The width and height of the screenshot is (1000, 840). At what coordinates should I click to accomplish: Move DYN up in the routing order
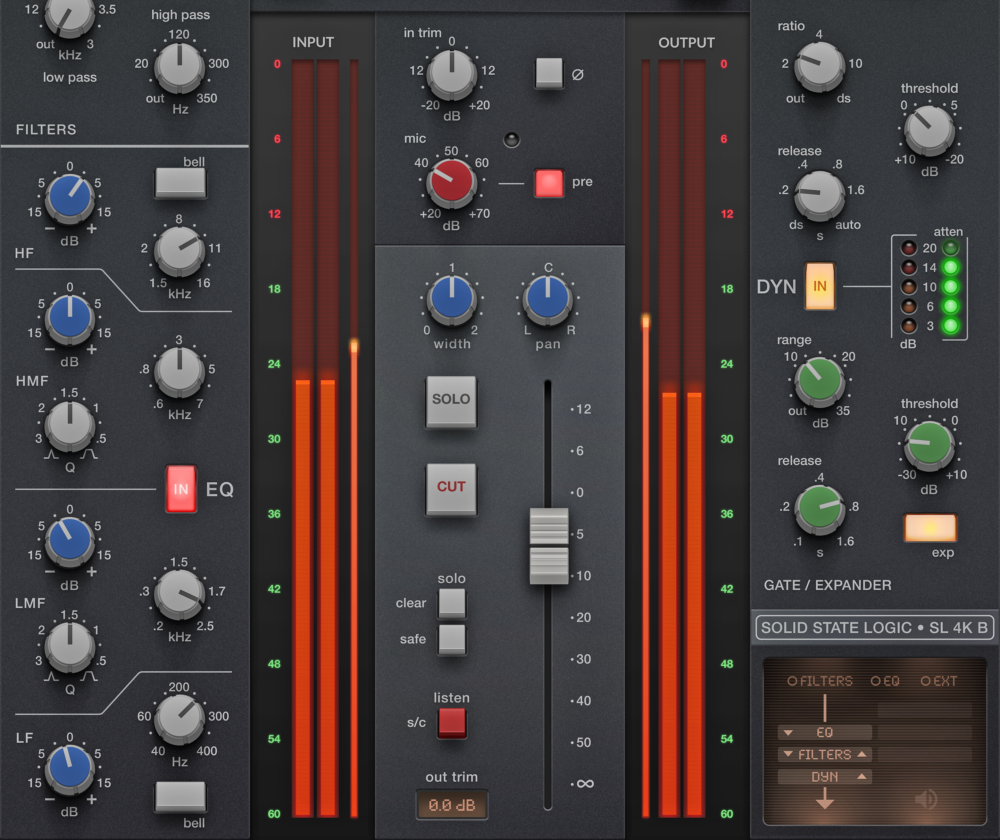coord(862,777)
